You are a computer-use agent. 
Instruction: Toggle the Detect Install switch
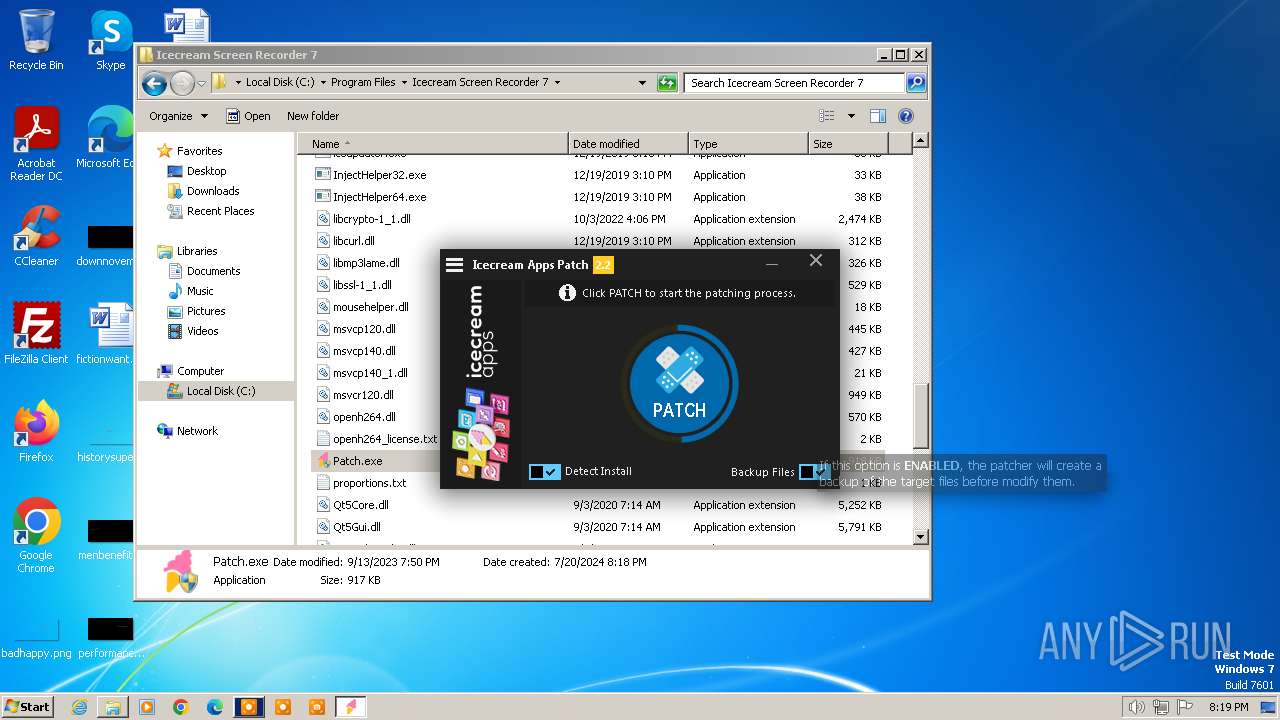(545, 471)
